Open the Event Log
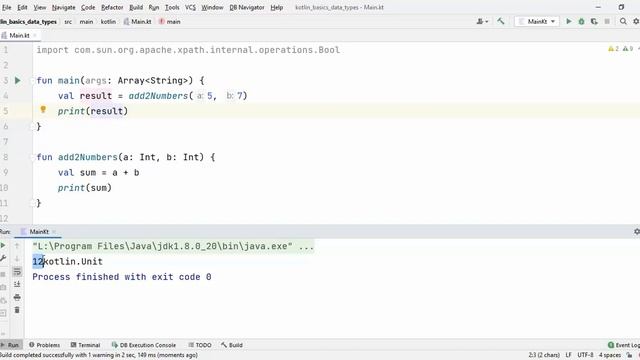 click(x=624, y=345)
